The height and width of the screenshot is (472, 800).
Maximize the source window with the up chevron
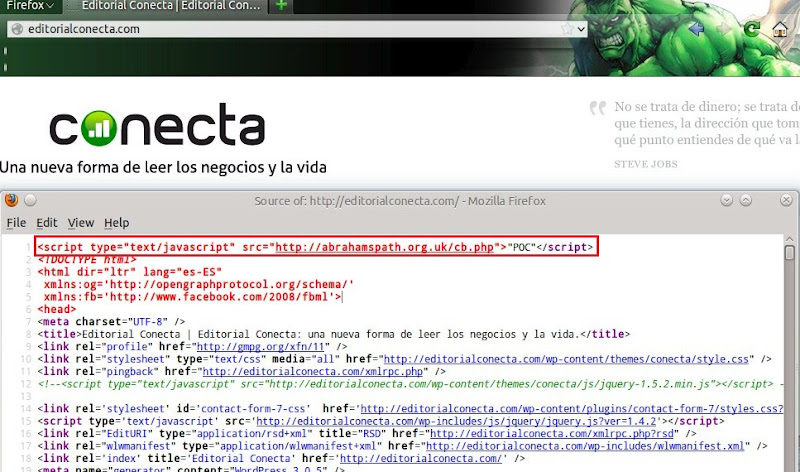click(746, 200)
